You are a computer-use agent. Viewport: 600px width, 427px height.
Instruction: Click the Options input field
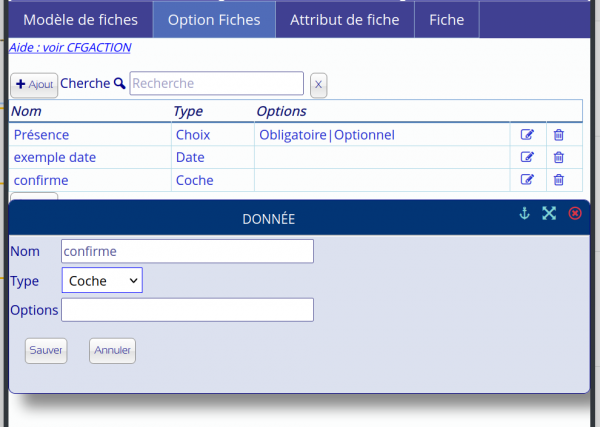(x=188, y=310)
